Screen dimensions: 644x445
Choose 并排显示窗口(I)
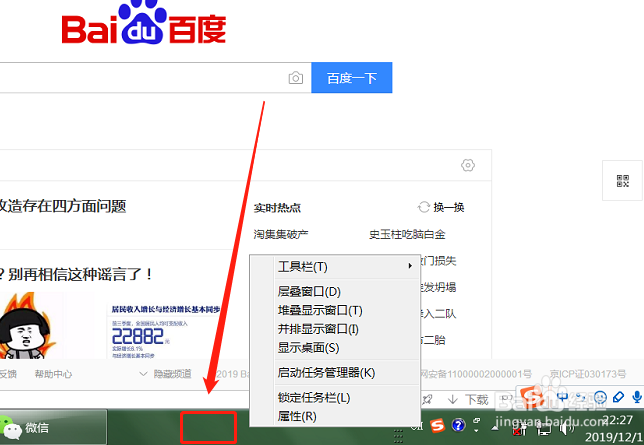pyautogui.click(x=335, y=329)
